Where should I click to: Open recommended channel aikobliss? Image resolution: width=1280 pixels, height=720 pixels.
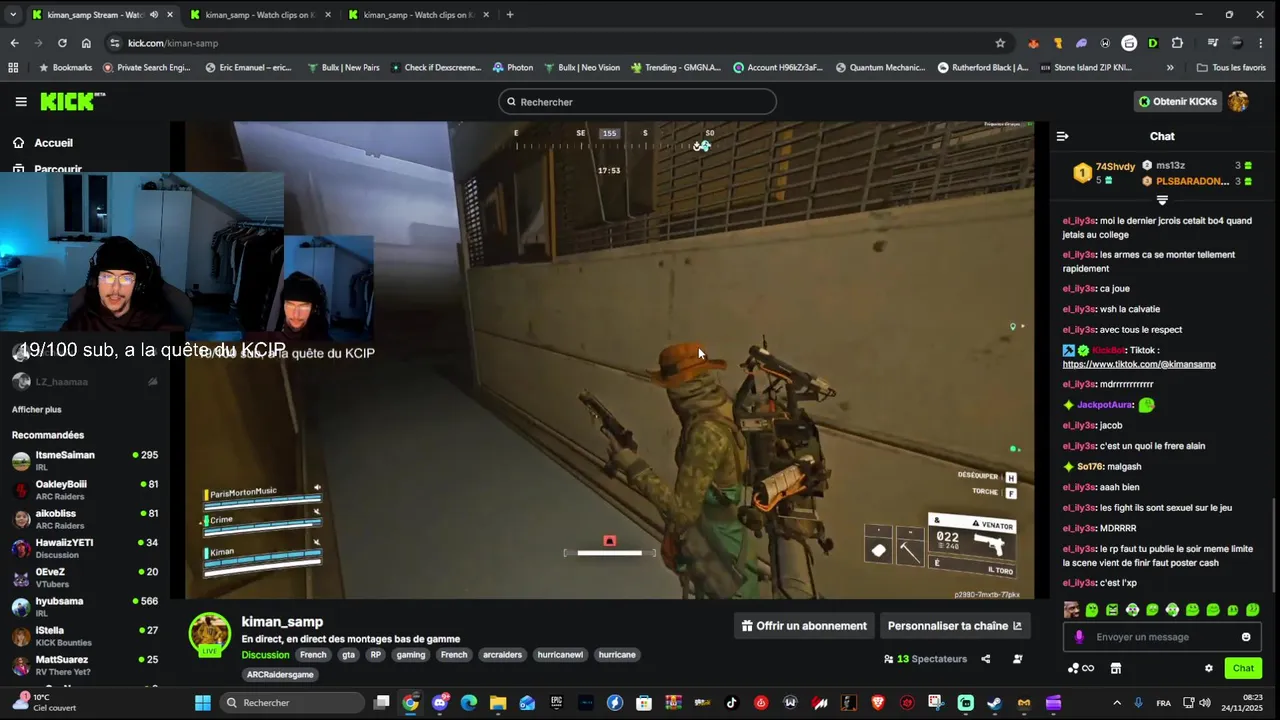tap(85, 519)
